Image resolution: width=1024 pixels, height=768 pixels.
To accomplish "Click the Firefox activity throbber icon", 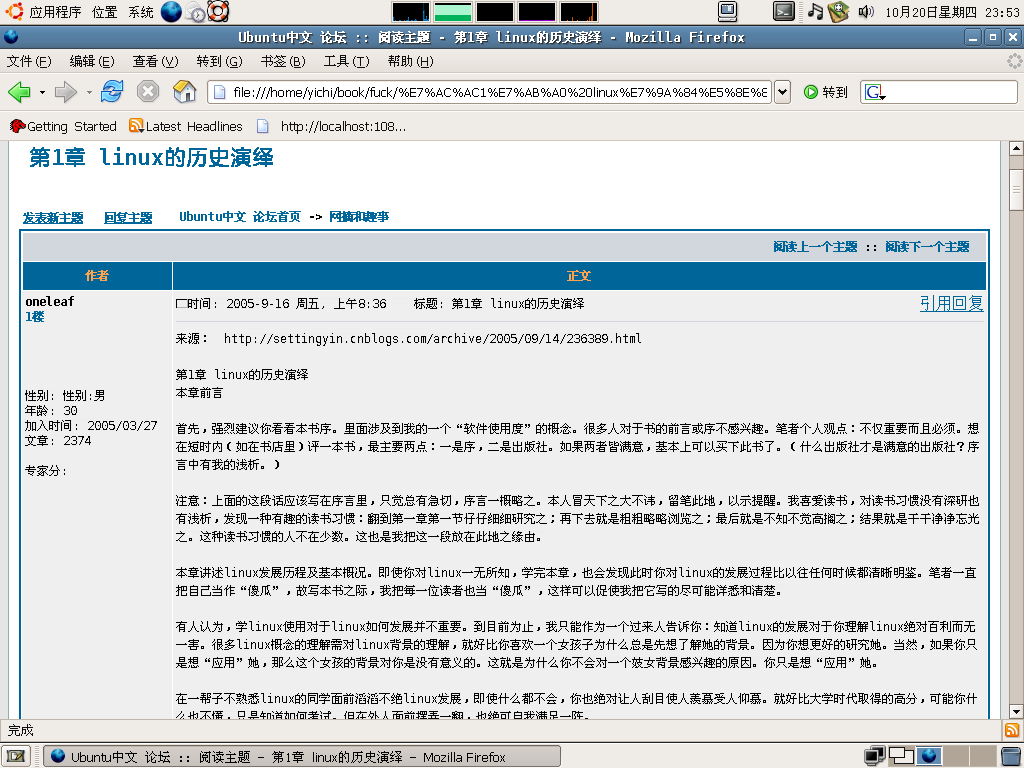I will 1014,61.
